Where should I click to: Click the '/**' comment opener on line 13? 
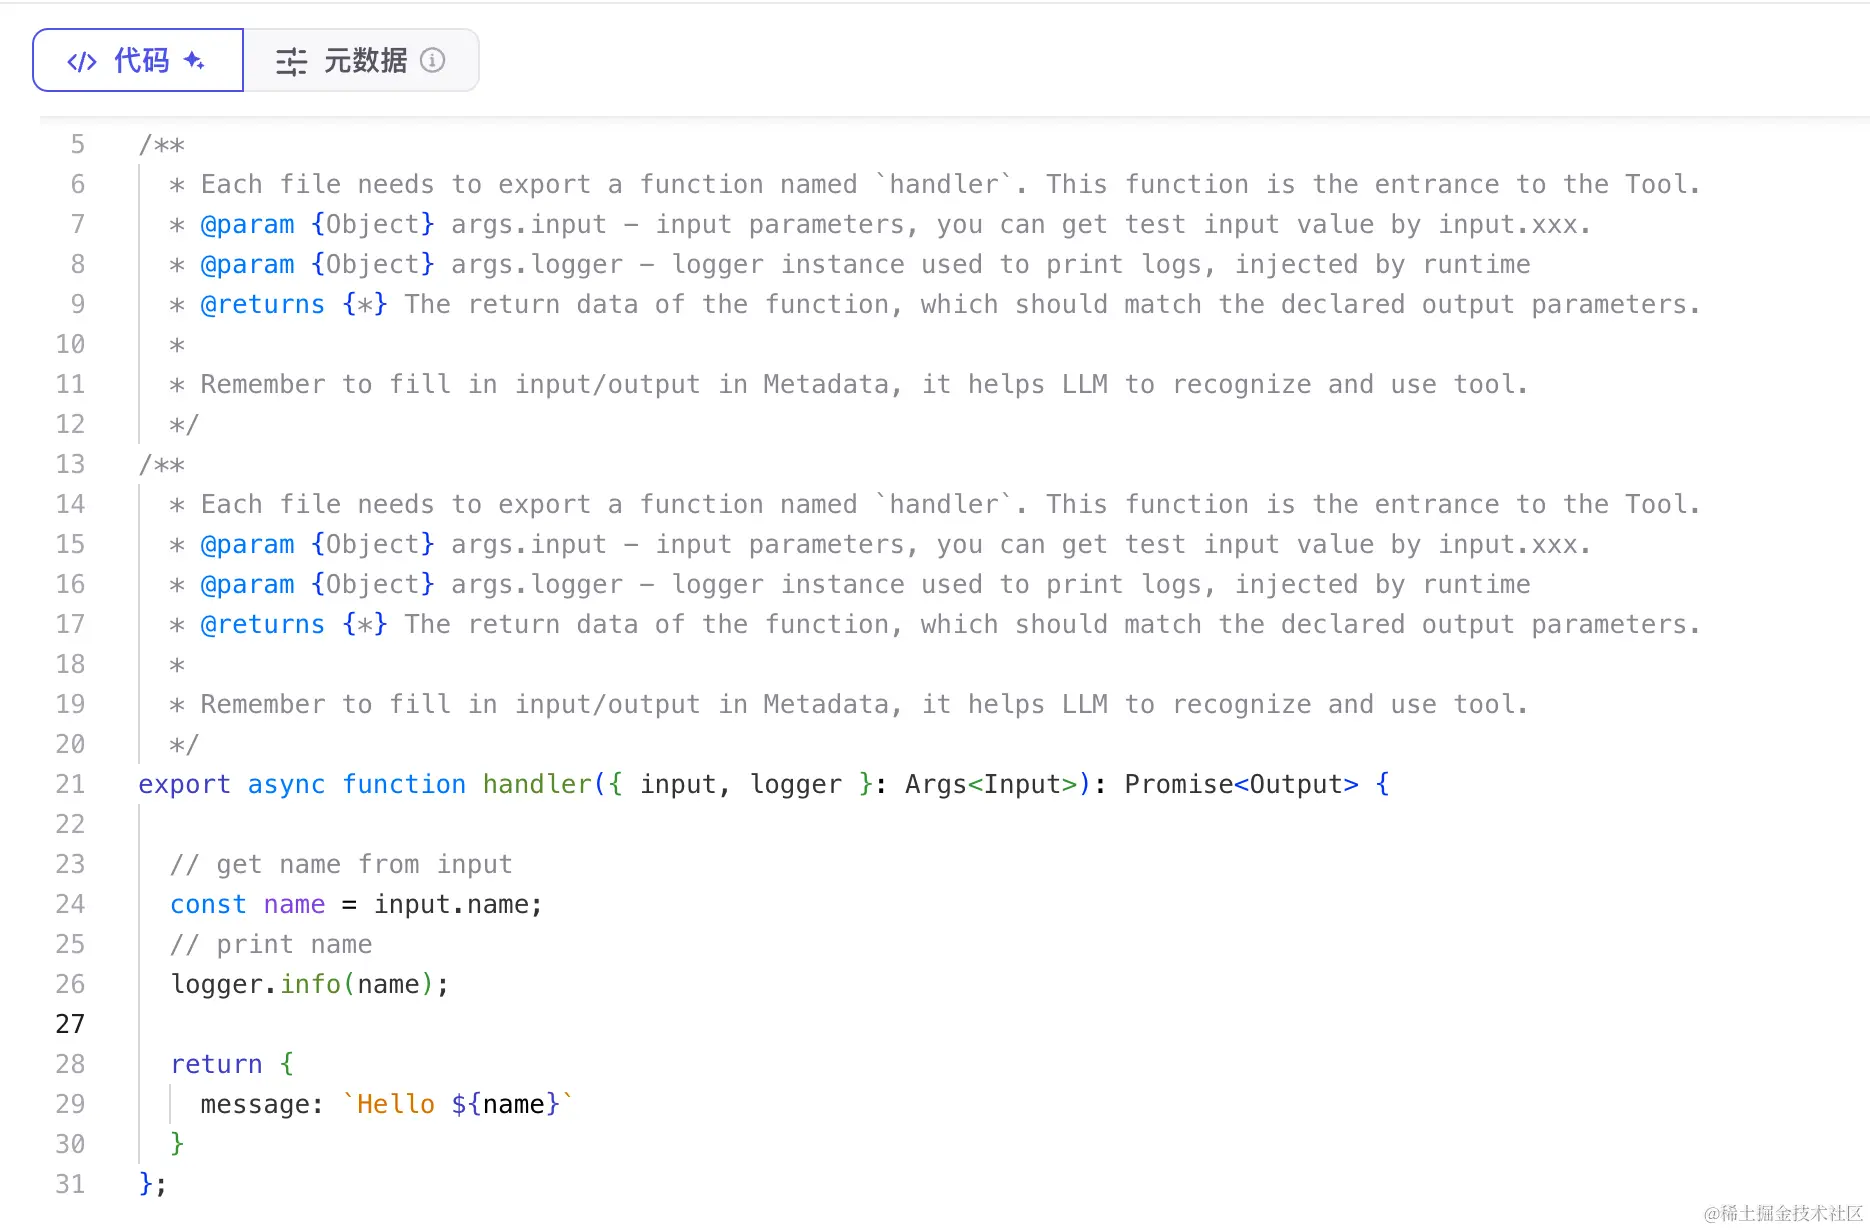(x=162, y=464)
